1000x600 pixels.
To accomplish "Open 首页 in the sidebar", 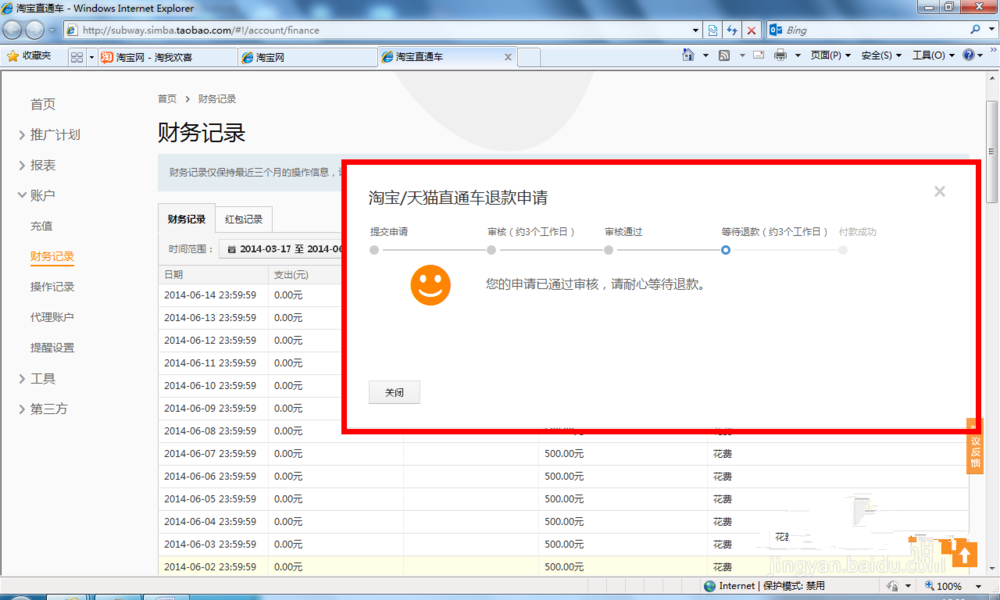I will 43,104.
